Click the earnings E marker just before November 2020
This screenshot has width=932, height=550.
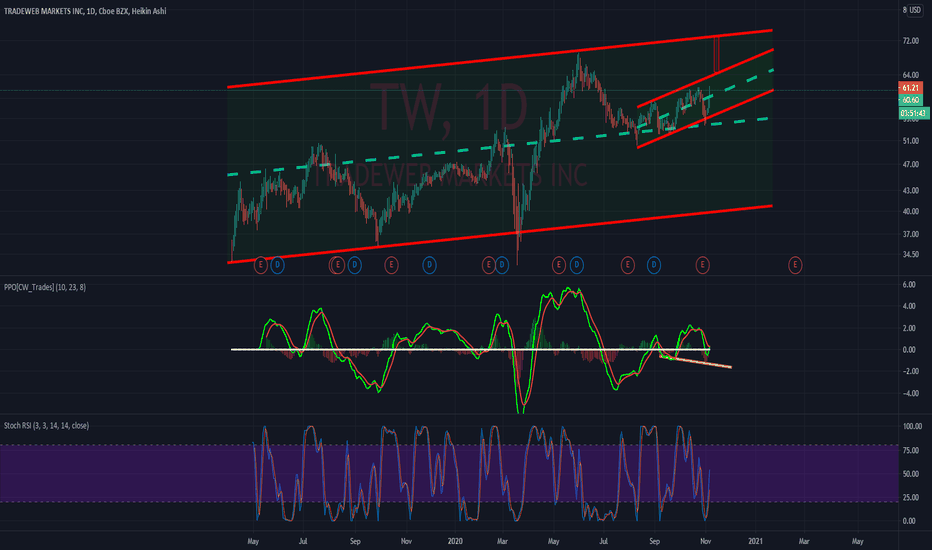pos(702,265)
